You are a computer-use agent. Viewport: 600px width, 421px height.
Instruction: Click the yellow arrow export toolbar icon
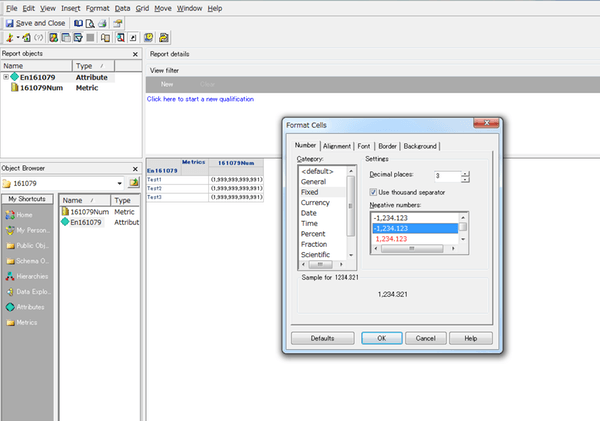(x=164, y=38)
